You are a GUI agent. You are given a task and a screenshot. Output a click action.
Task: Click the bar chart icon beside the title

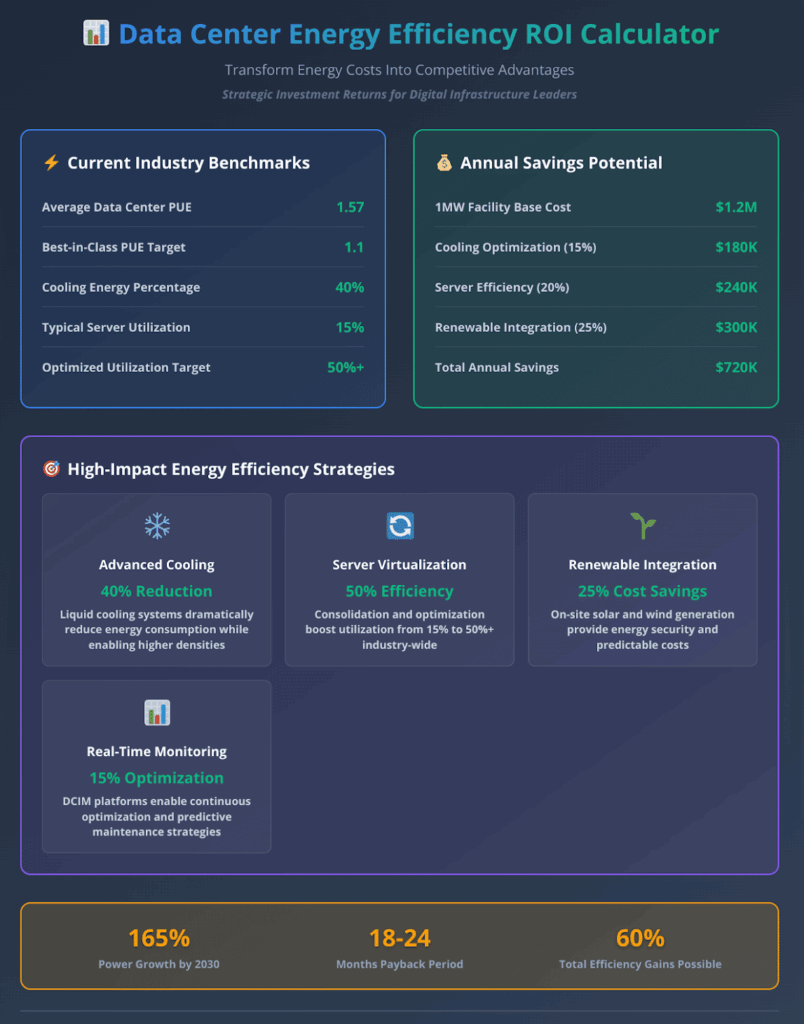coord(96,34)
